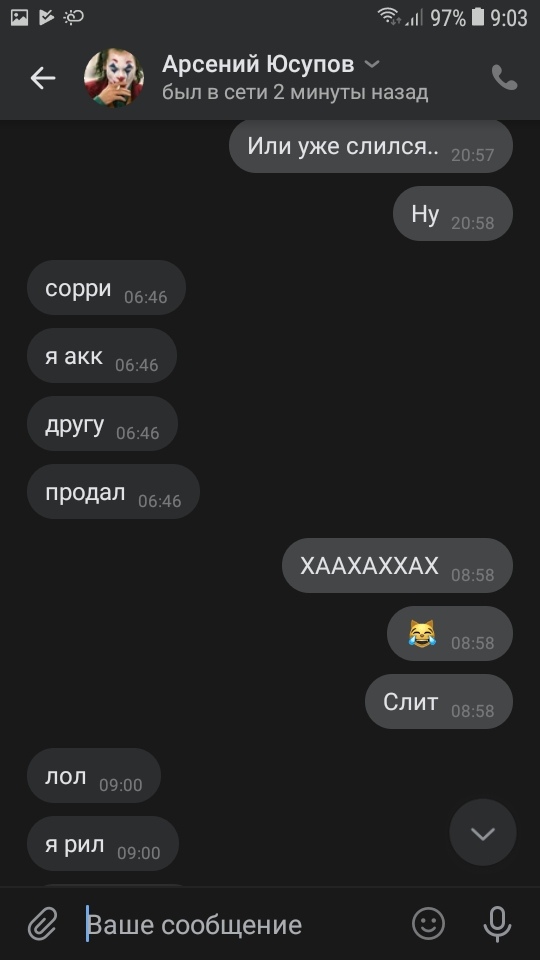
Task: Tap the Wi-Fi status bar icon
Action: (x=388, y=17)
